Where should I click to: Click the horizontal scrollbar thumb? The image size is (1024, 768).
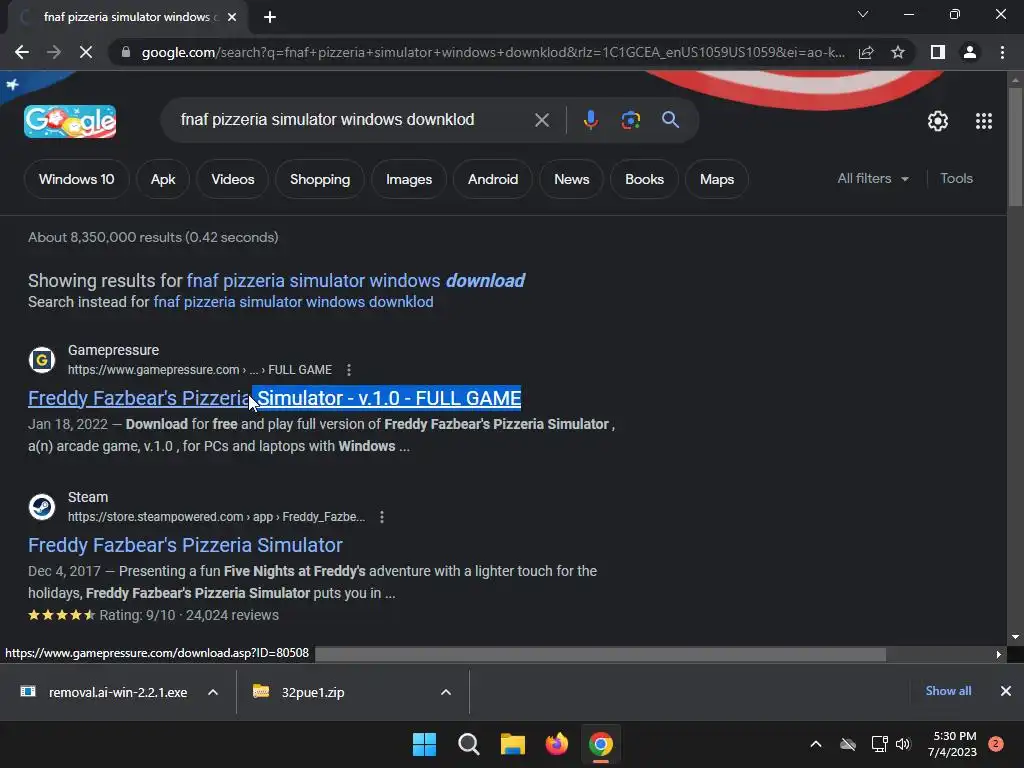[x=600, y=654]
